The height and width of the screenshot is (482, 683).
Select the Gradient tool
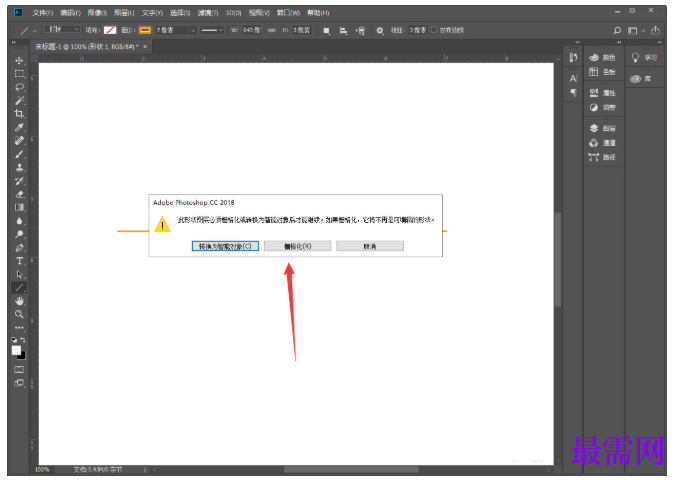pos(19,208)
